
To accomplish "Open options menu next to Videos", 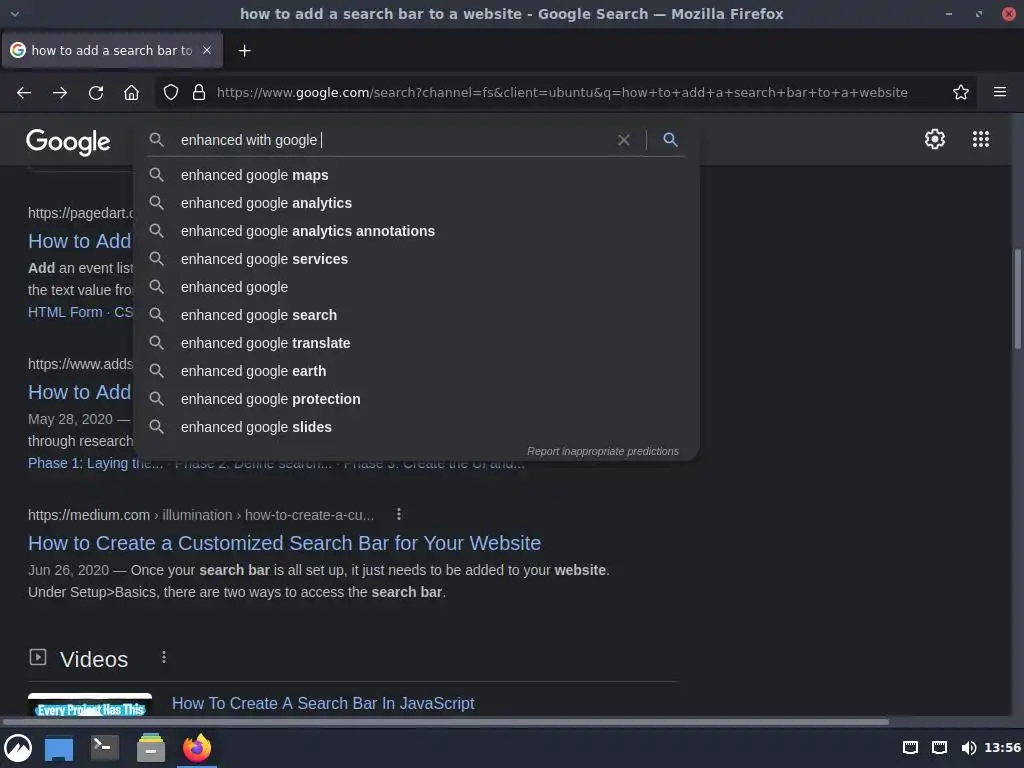I will tap(164, 657).
